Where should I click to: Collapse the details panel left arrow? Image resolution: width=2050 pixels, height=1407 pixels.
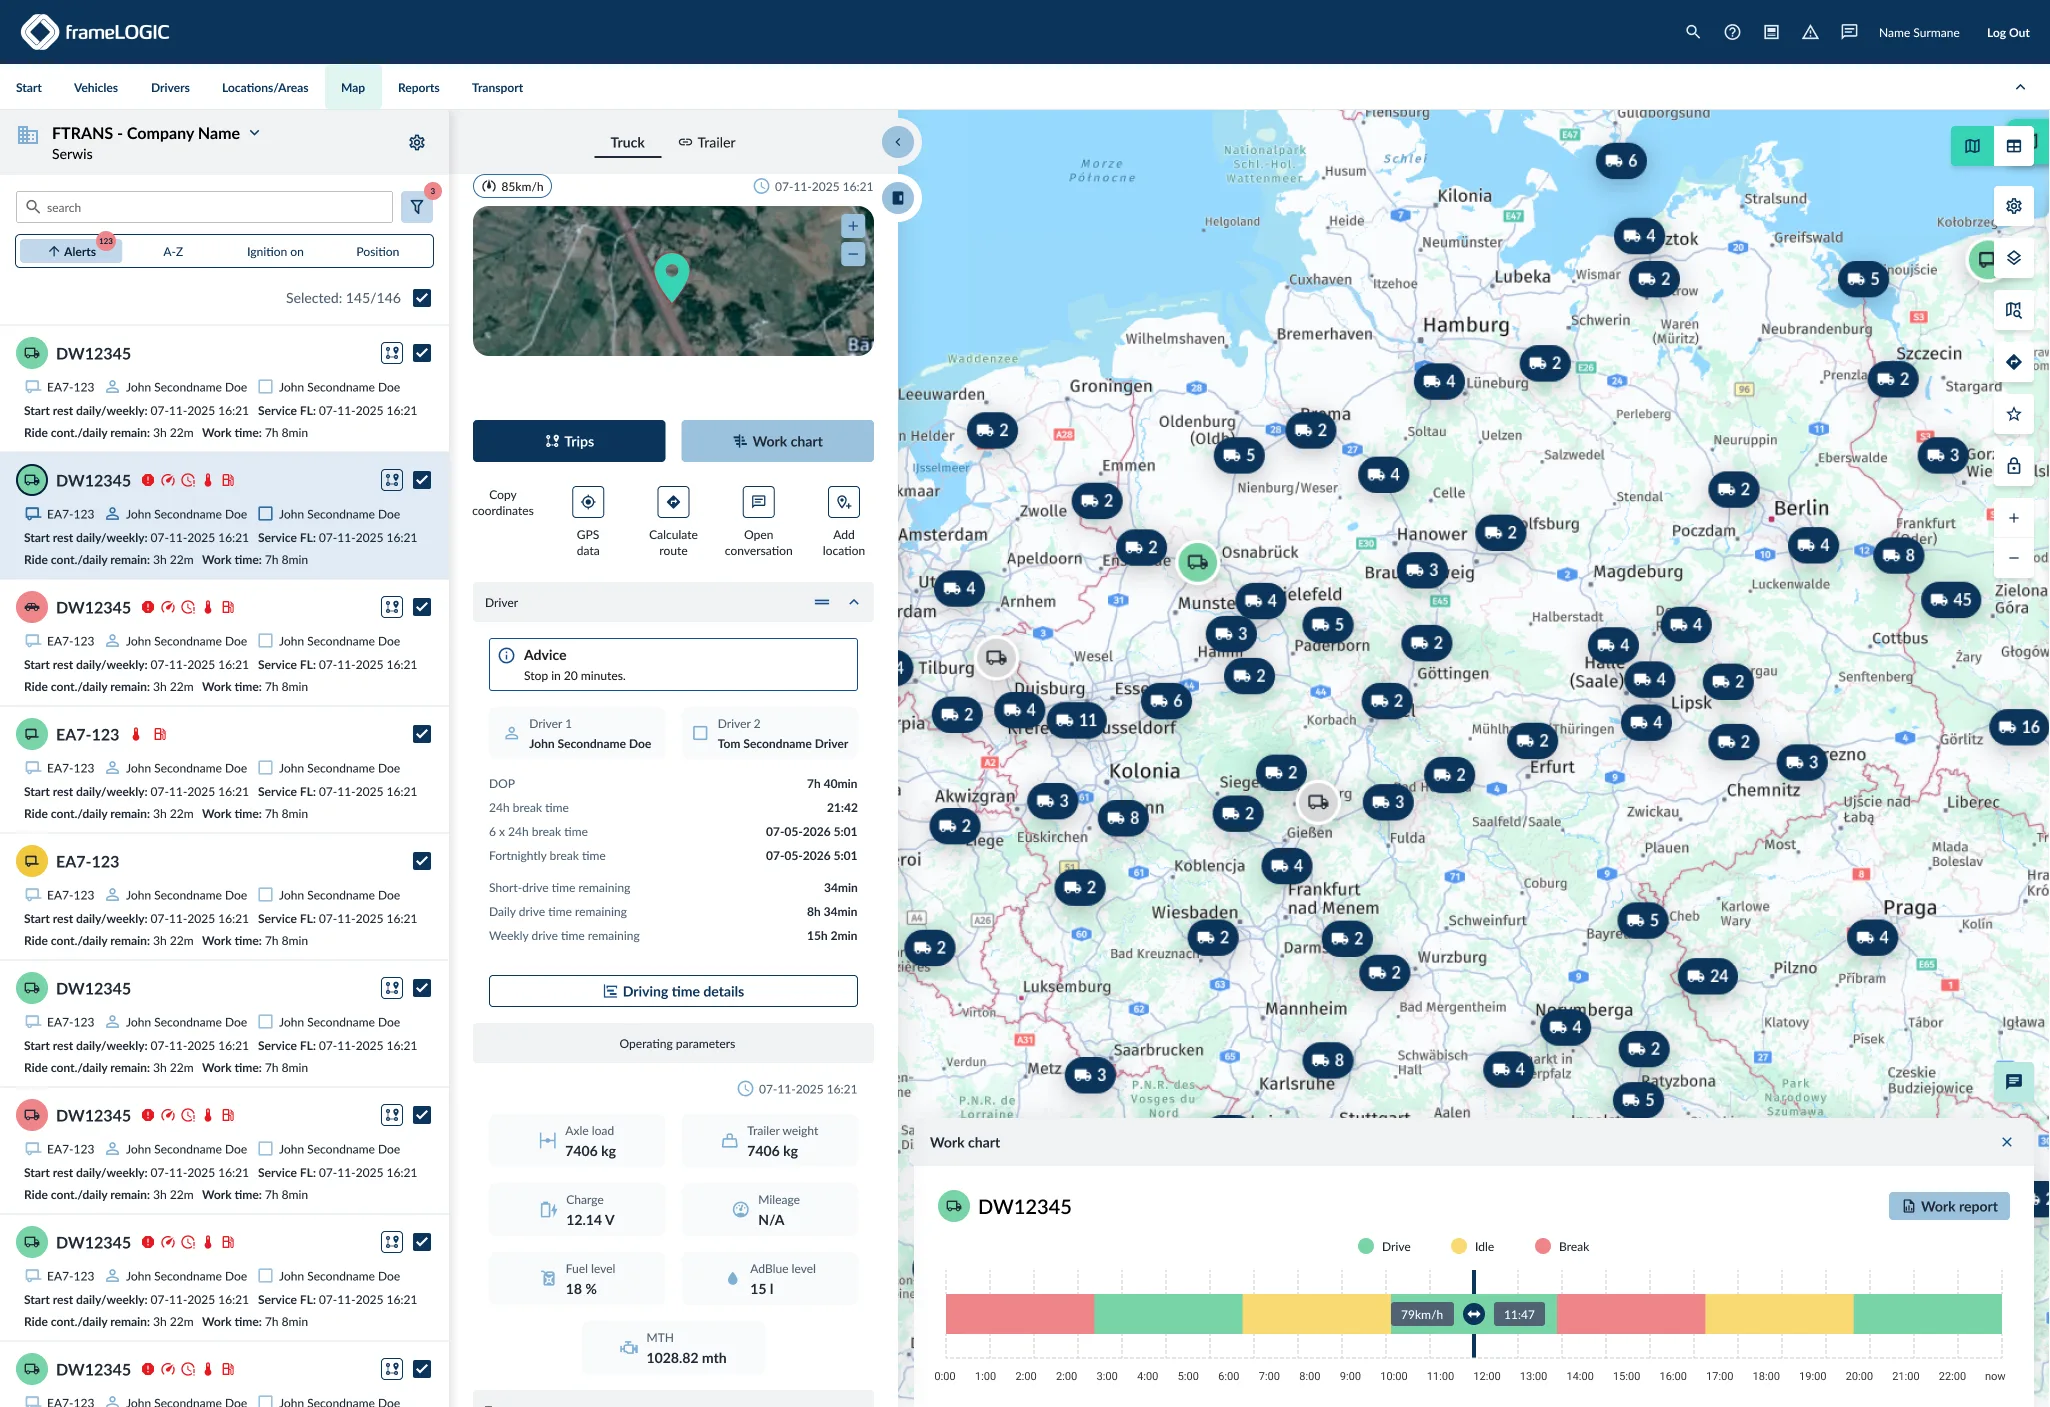coord(898,142)
